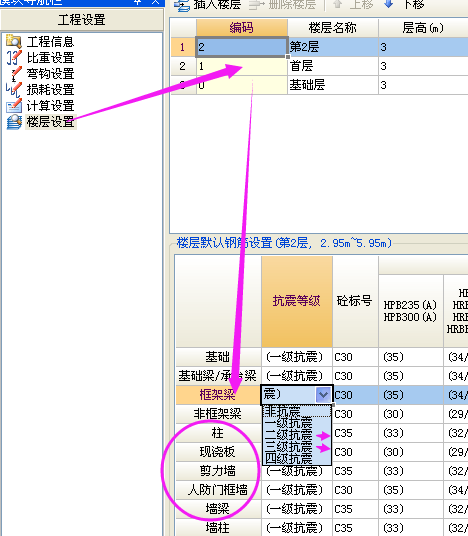This screenshot has width=468, height=536.
Task: Select the 框架梁 row header
Action: point(218,395)
